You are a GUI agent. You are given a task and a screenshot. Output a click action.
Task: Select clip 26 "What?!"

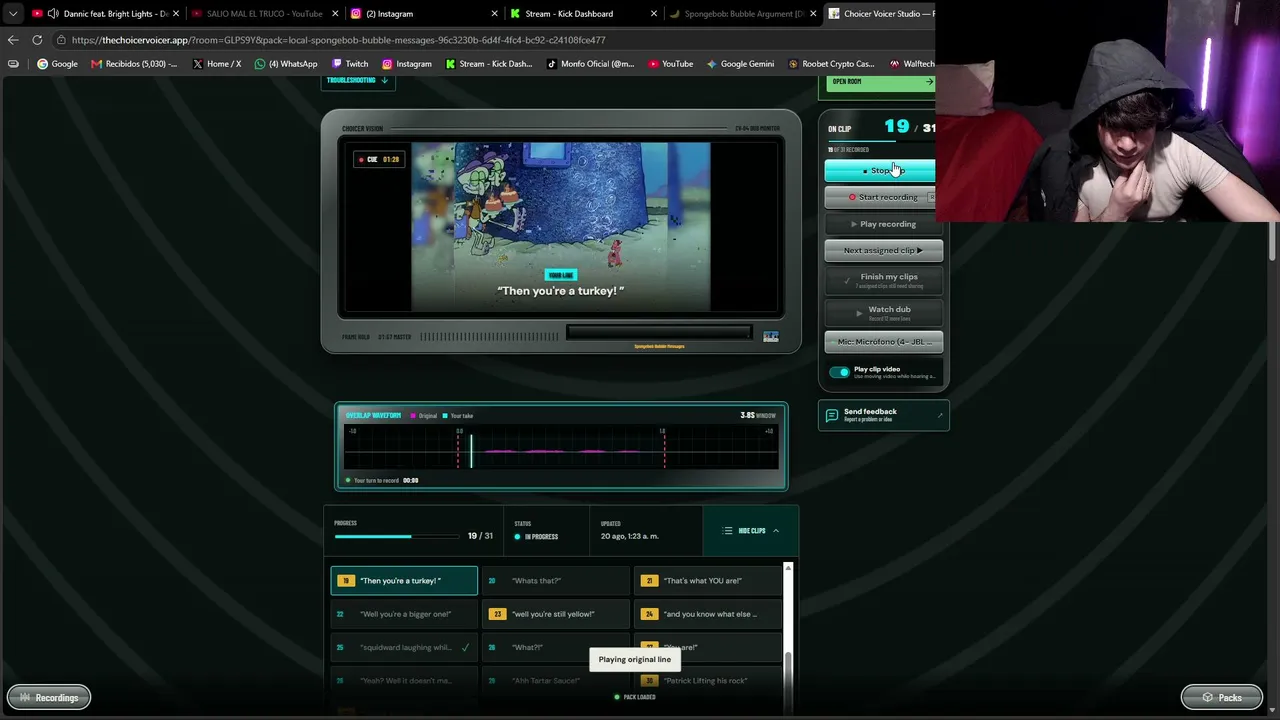point(555,647)
